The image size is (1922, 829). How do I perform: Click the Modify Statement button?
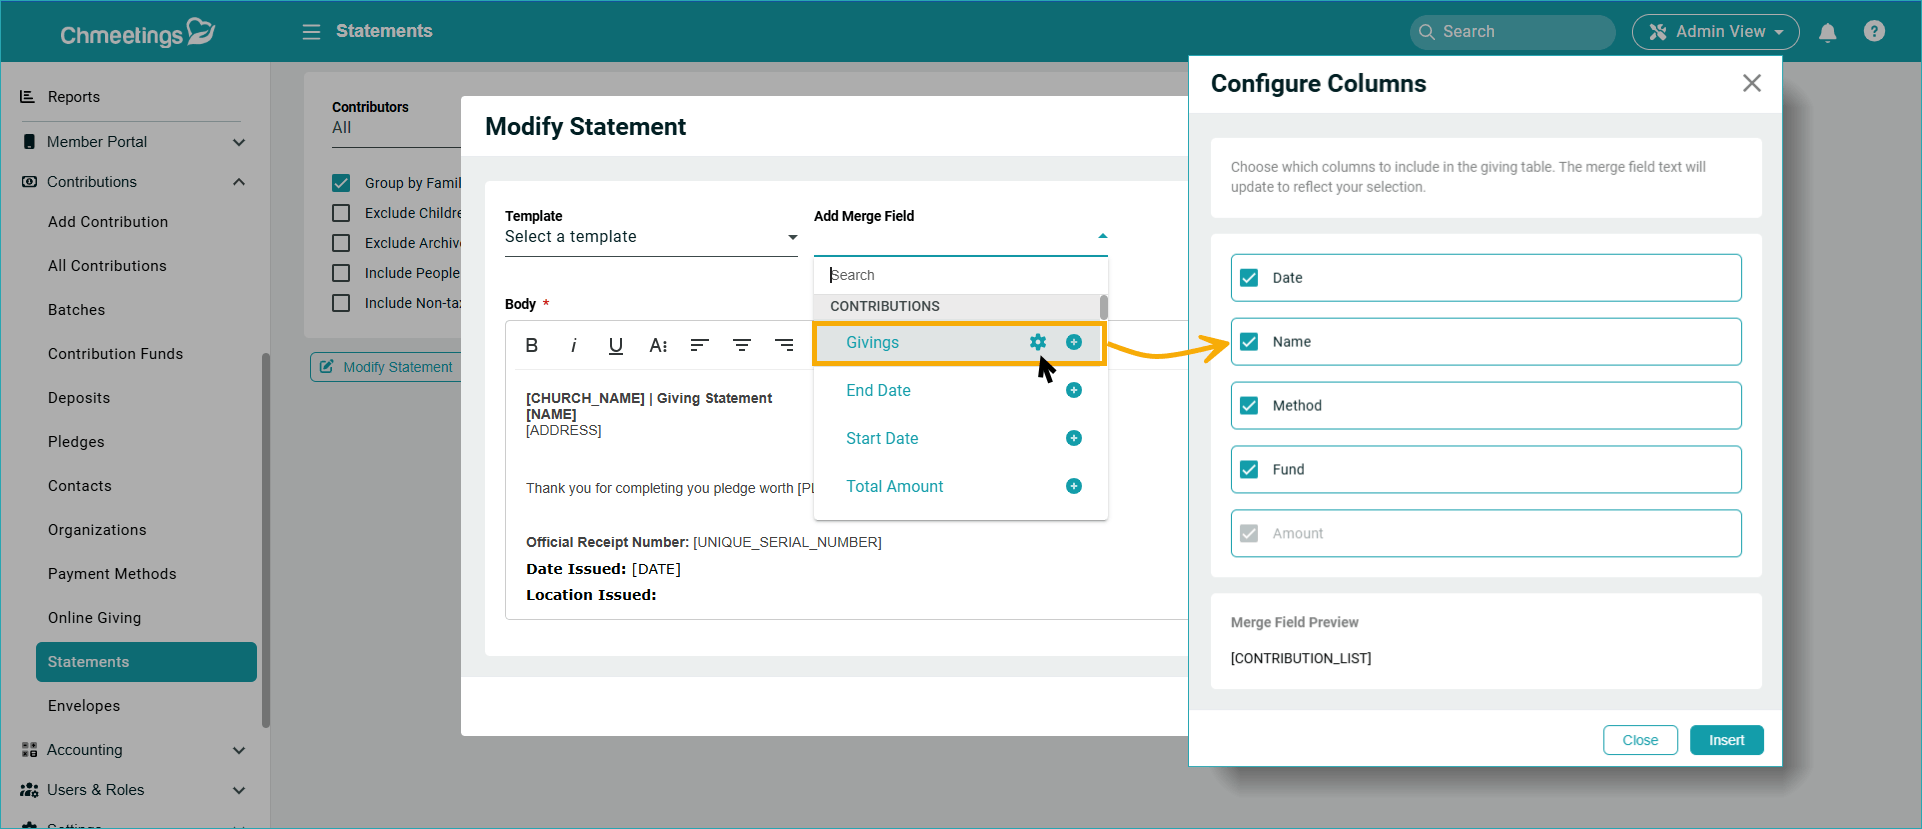click(386, 367)
